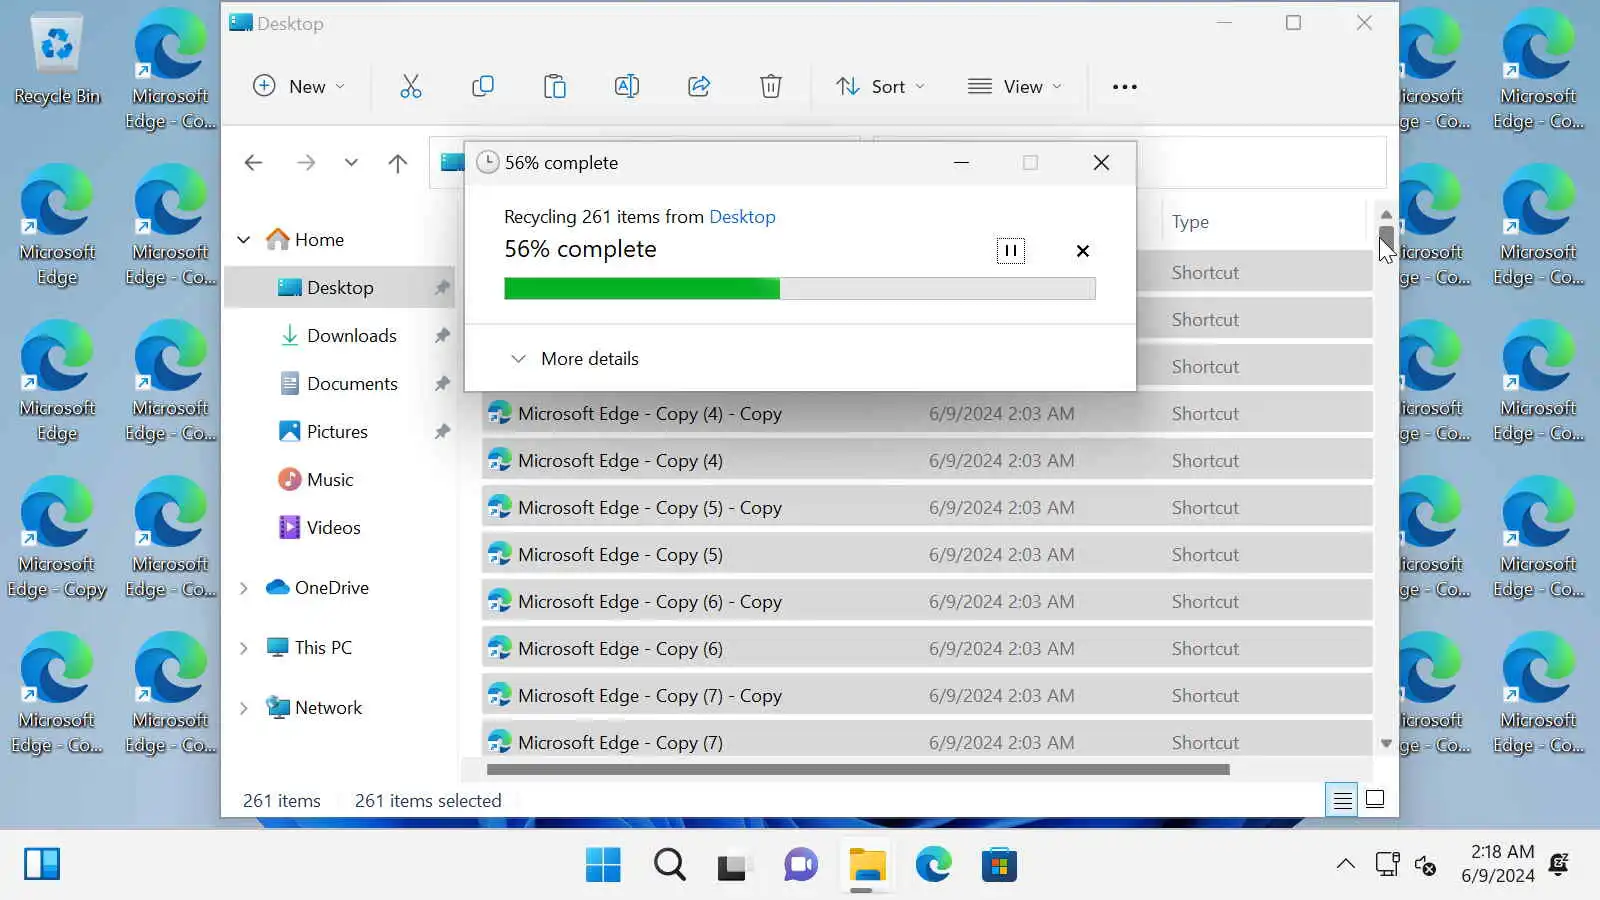Open Microsoft Store from the taskbar
1600x900 pixels.
[x=999, y=865]
